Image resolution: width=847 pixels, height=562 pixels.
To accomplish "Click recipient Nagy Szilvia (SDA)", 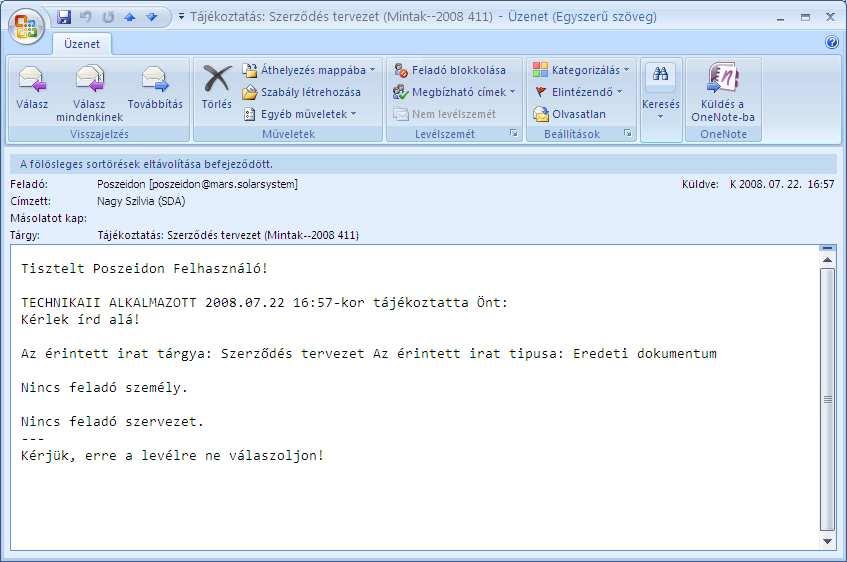I will (x=141, y=202).
